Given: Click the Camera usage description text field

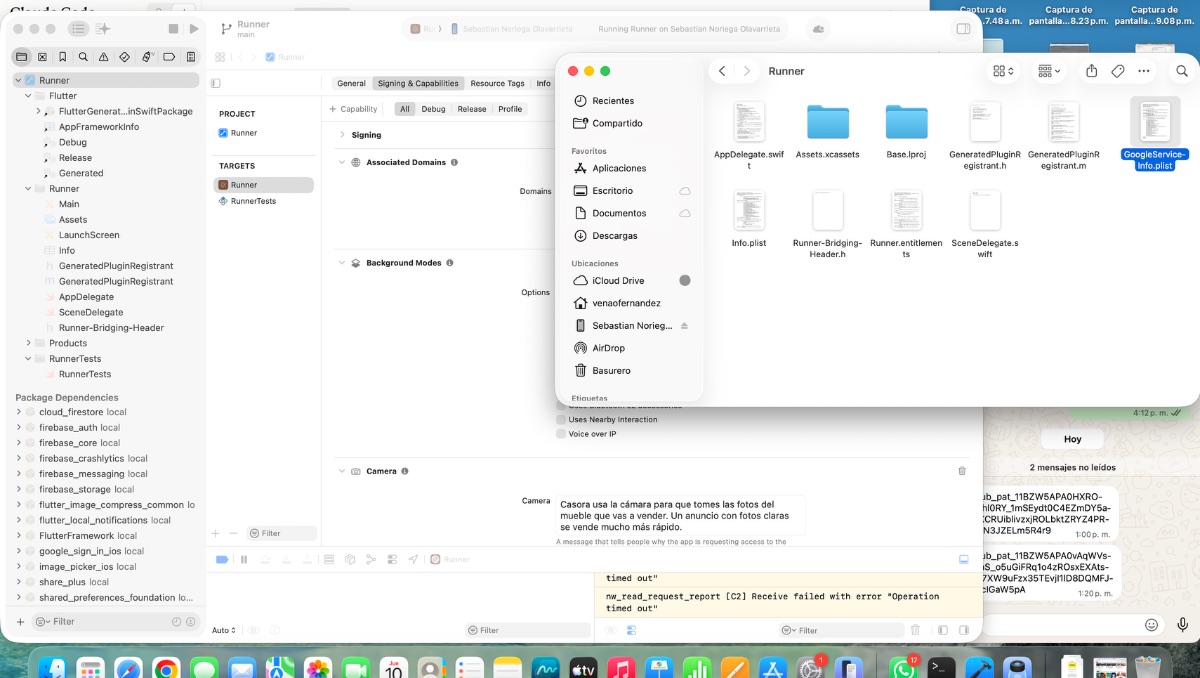Looking at the screenshot, I should coord(680,516).
